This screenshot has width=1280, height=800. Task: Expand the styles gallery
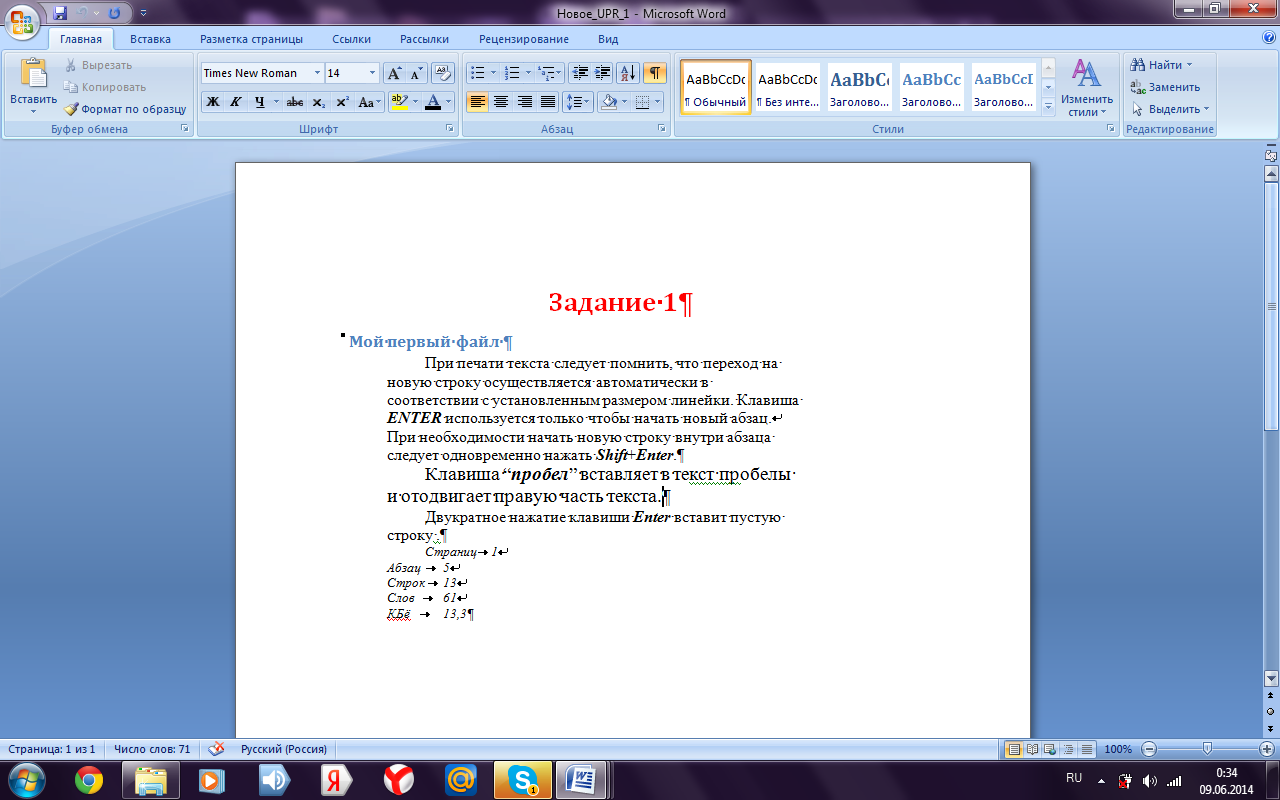coord(1048,105)
